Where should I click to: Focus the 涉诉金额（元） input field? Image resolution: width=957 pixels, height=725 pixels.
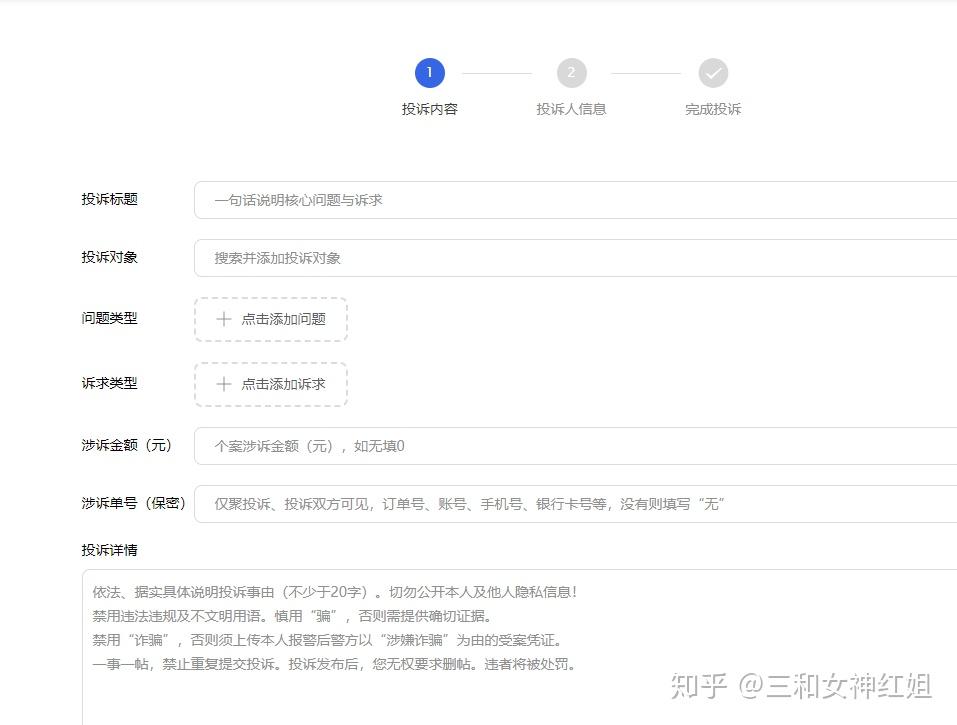(x=576, y=446)
